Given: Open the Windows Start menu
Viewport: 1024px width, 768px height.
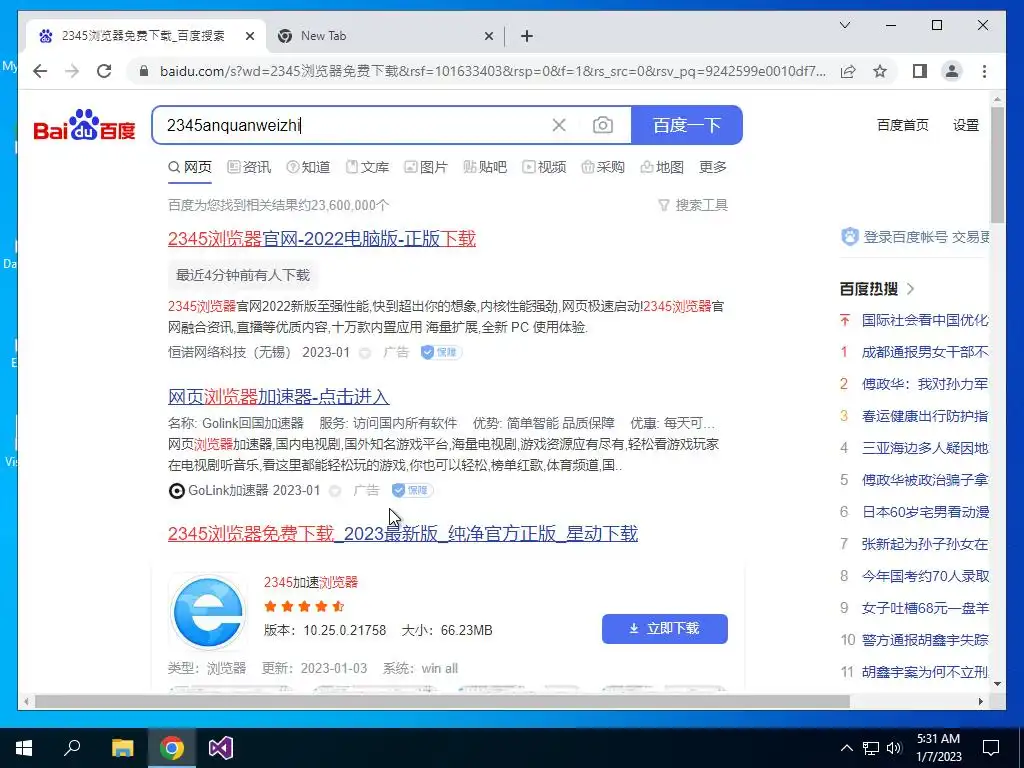Looking at the screenshot, I should [x=24, y=748].
